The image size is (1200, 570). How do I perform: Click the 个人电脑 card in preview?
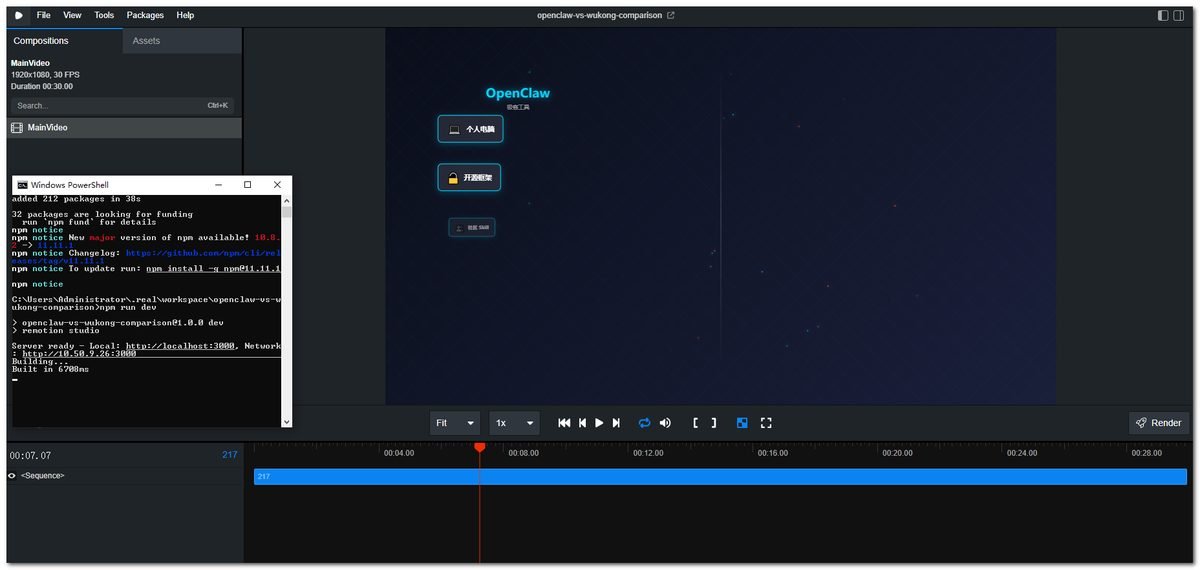[470, 129]
